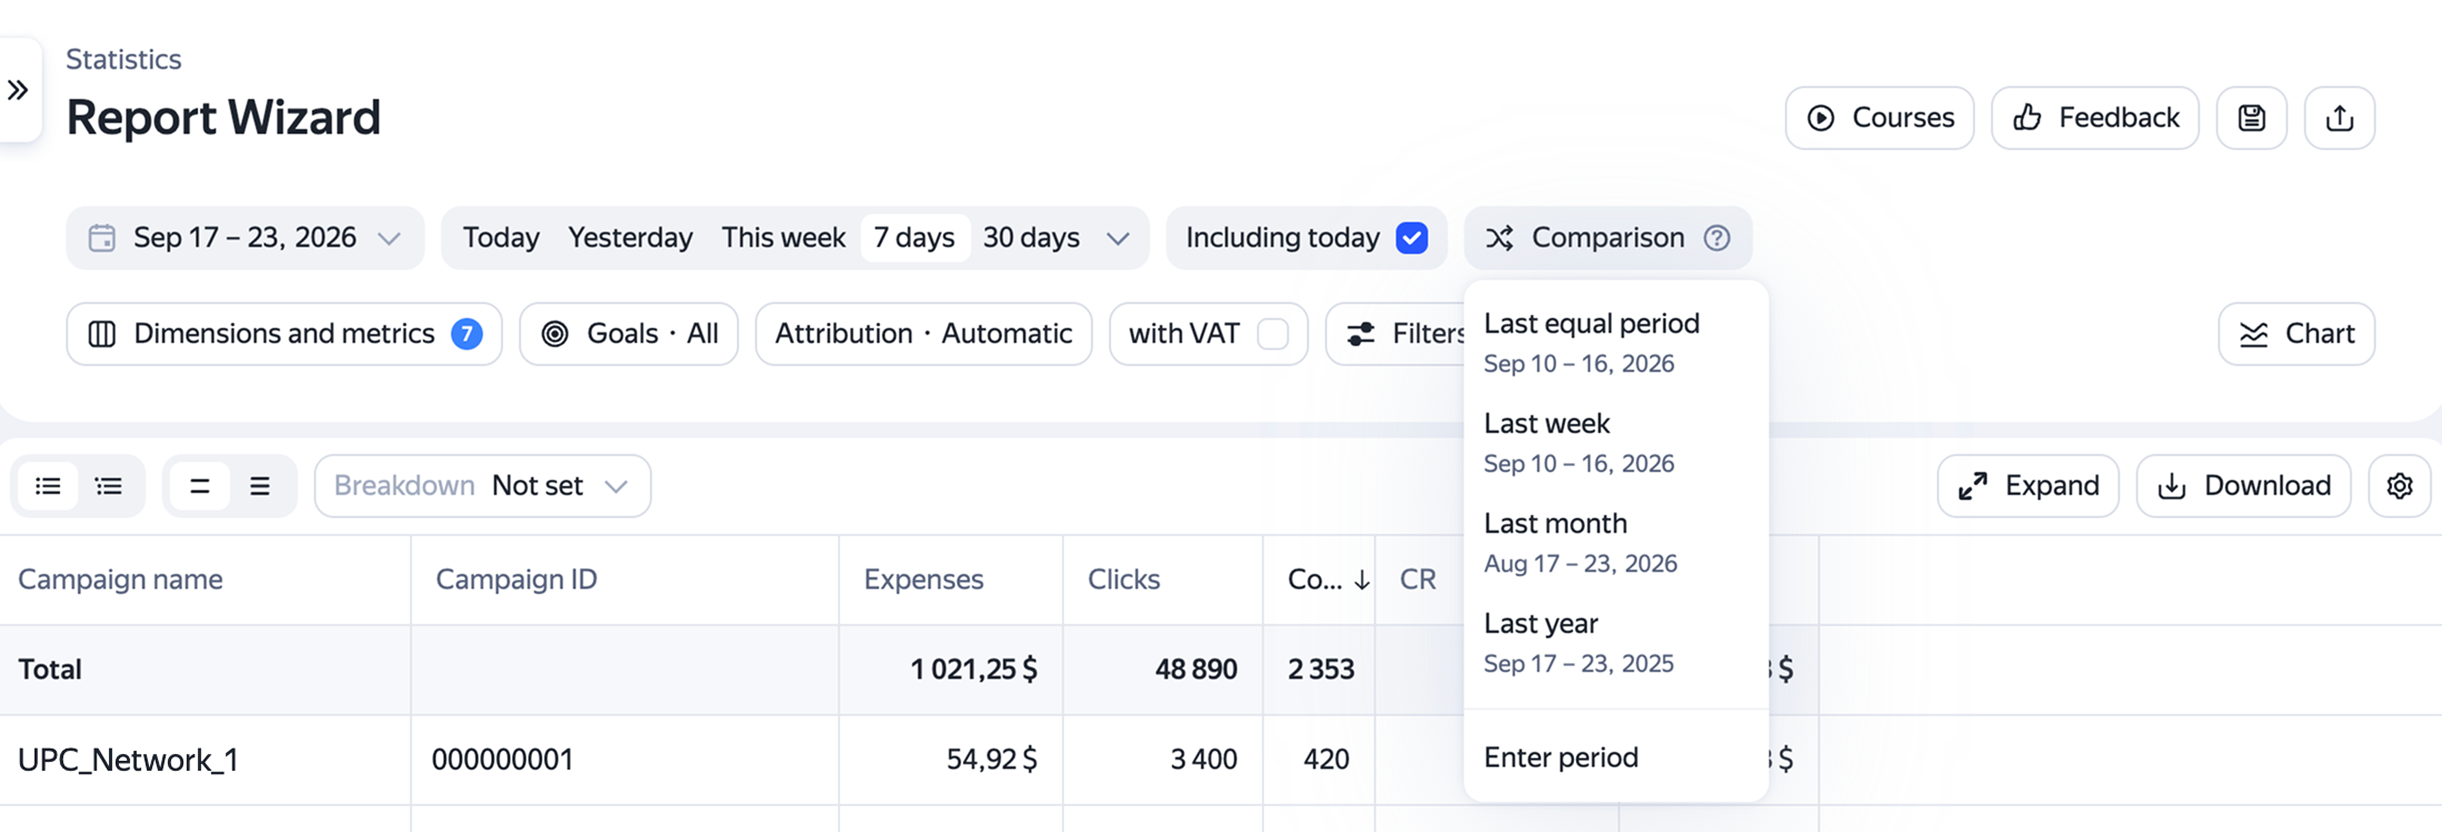Select the This week period preset
The height and width of the screenshot is (832, 2442).
tap(783, 238)
